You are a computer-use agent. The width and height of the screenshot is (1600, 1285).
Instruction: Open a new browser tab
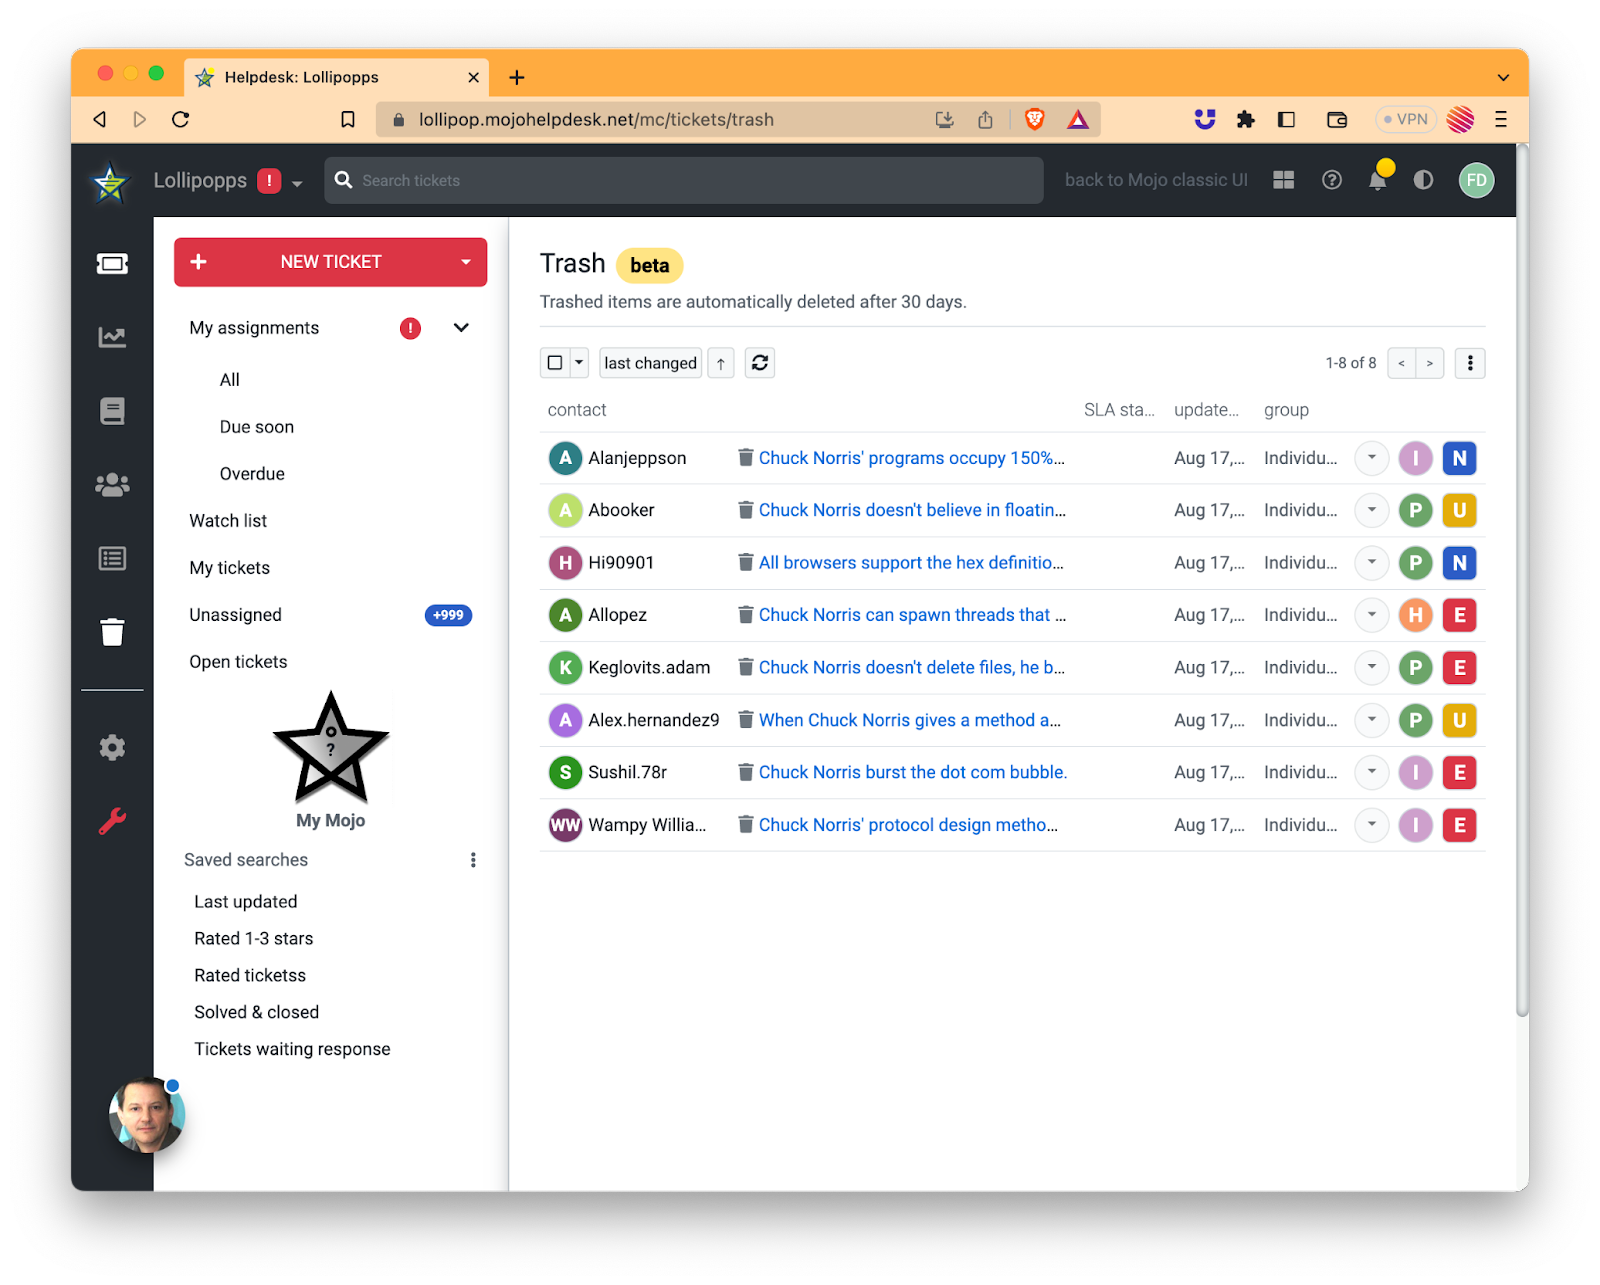point(517,77)
